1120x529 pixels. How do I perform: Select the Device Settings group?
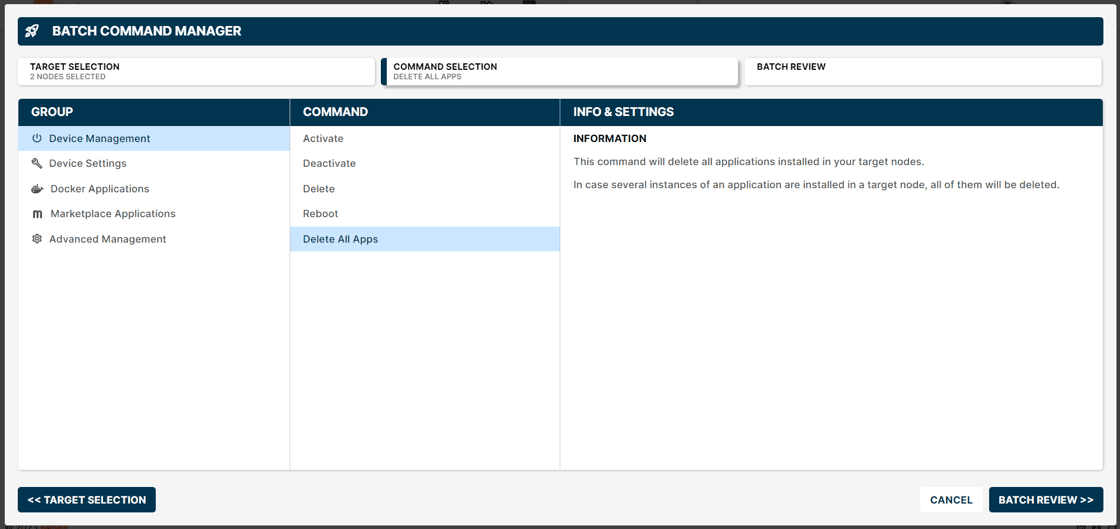pos(154,163)
